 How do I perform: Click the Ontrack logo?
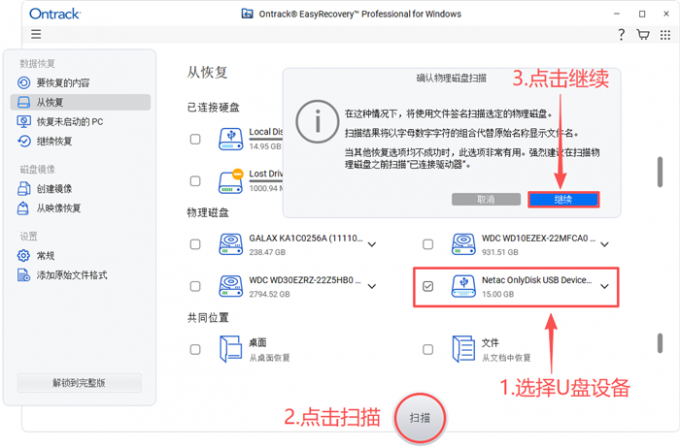point(55,14)
